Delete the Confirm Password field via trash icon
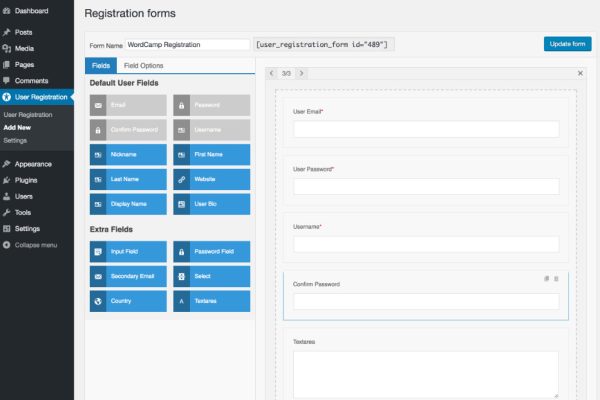The height and width of the screenshot is (400, 600). [x=557, y=278]
